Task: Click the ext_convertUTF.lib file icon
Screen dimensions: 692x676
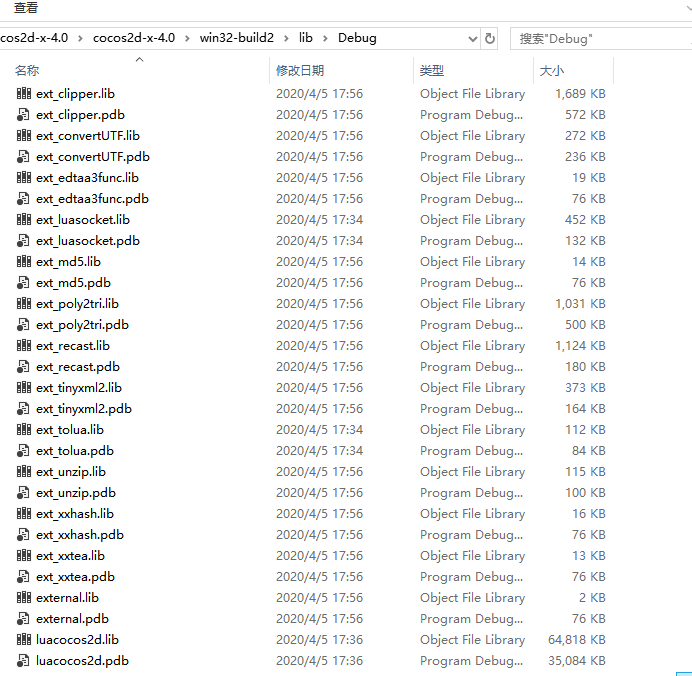Action: point(23,135)
